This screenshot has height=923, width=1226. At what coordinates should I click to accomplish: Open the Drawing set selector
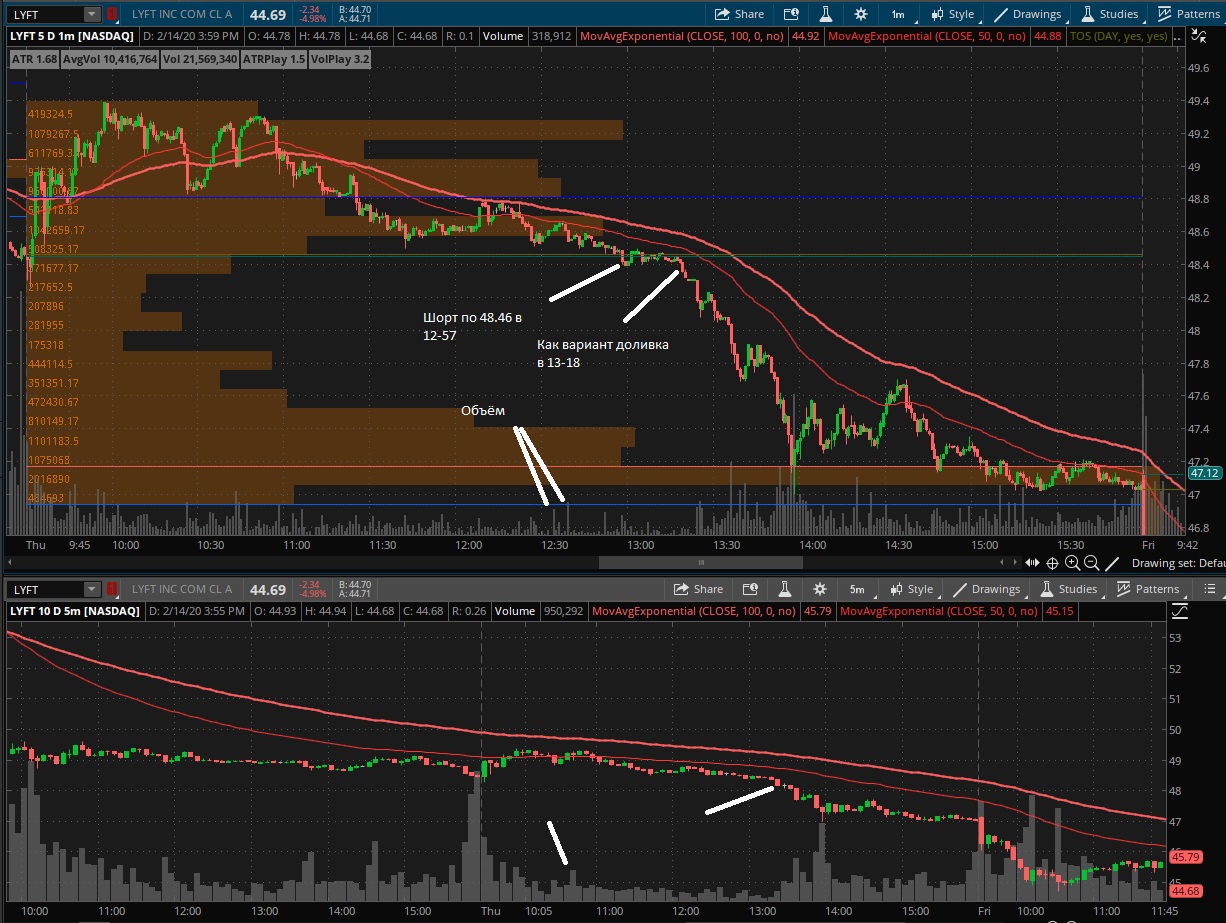(1178, 563)
